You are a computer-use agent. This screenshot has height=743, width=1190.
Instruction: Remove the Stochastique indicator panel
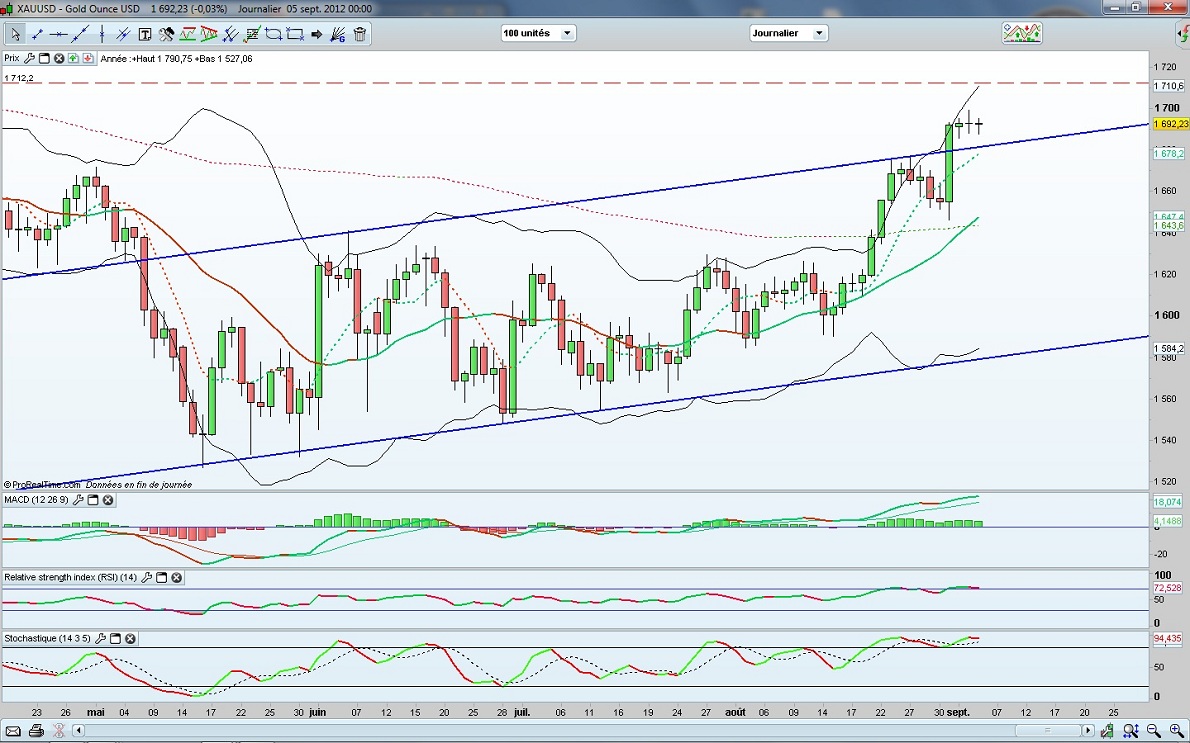coord(131,638)
